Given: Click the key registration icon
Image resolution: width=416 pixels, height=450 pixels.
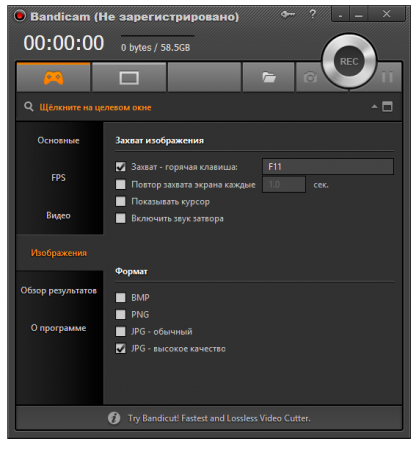Looking at the screenshot, I should (x=288, y=14).
